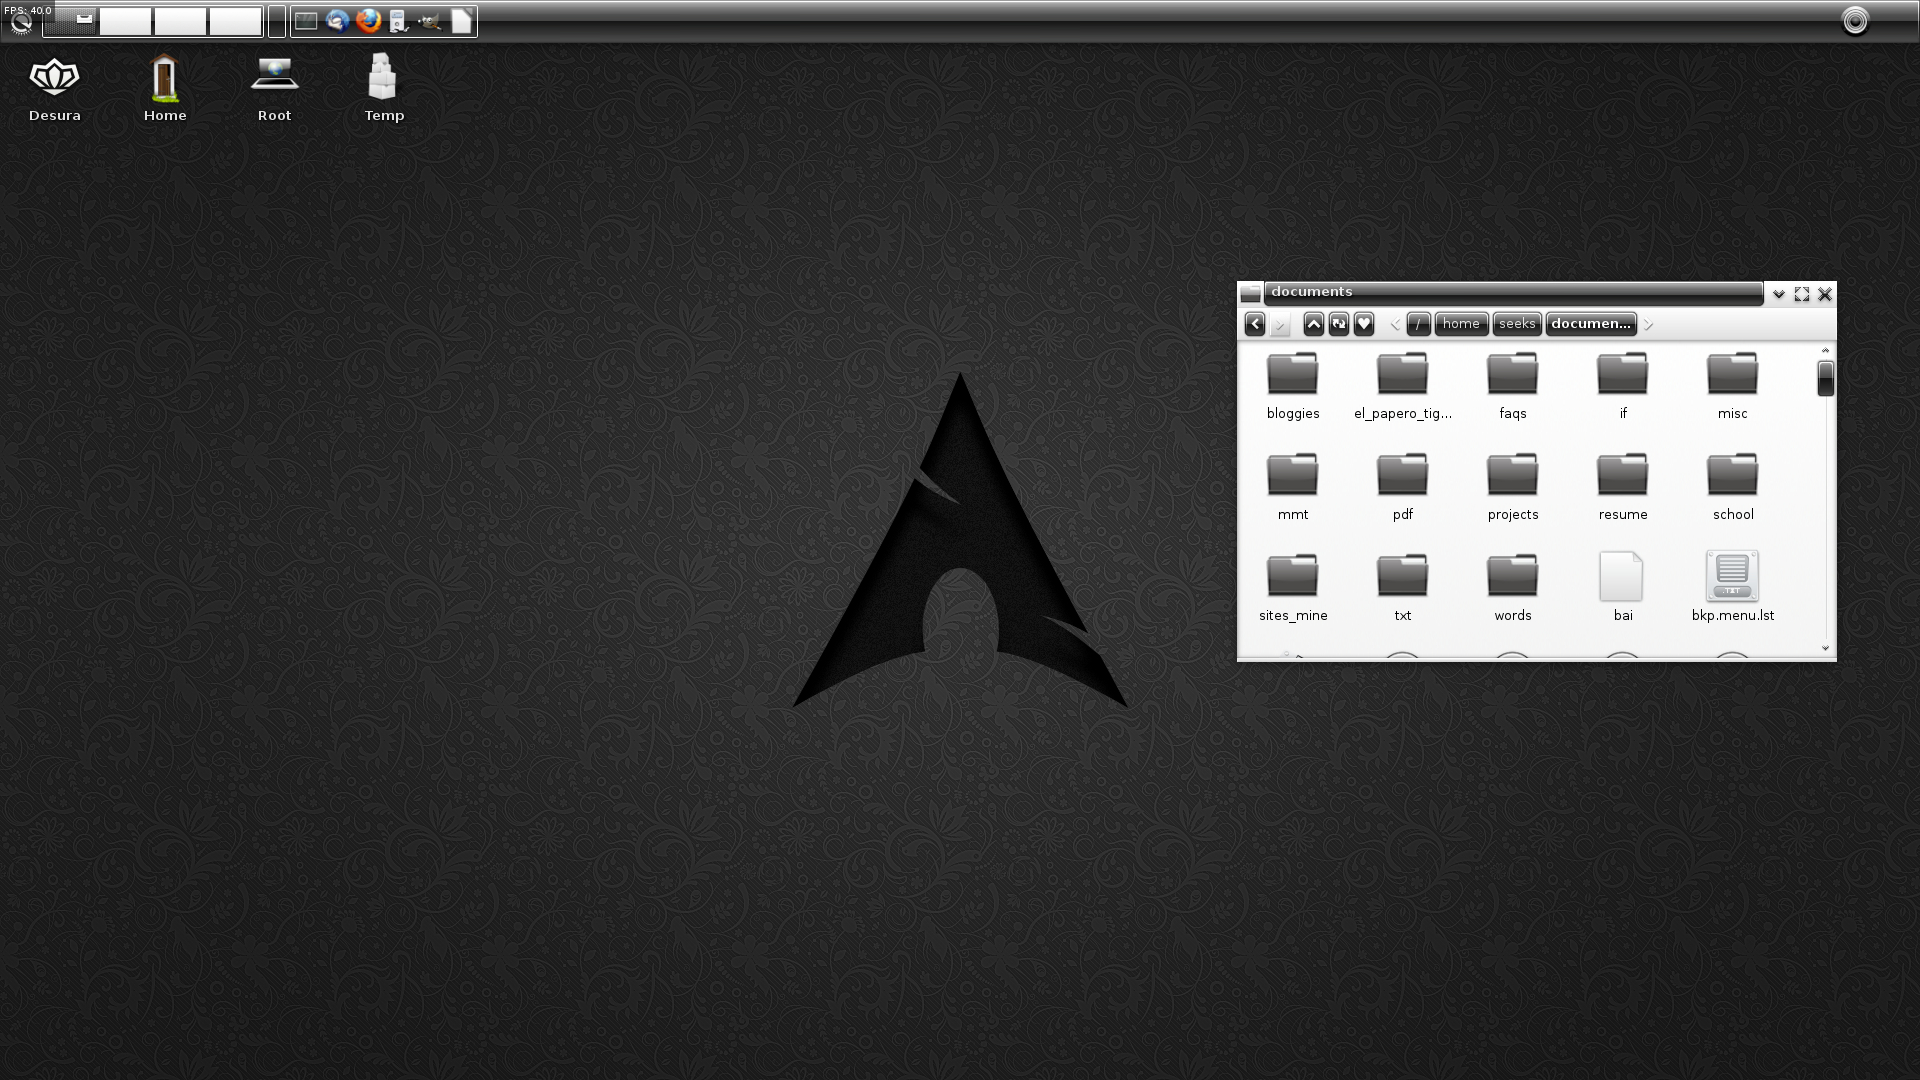Launch LibreOffice from the panel

point(461,20)
